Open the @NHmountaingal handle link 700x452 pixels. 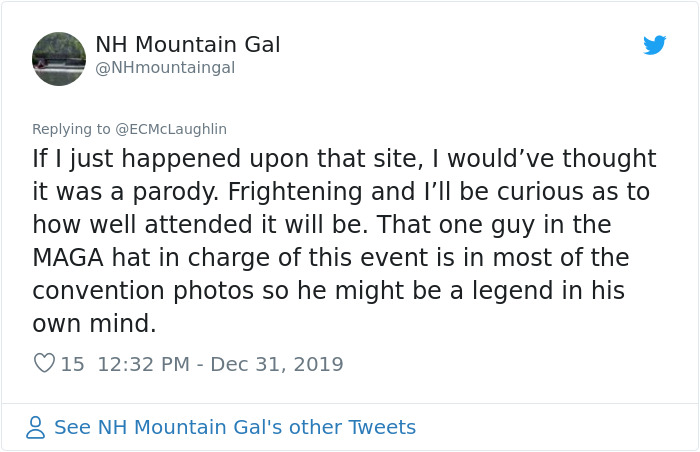click(165, 67)
